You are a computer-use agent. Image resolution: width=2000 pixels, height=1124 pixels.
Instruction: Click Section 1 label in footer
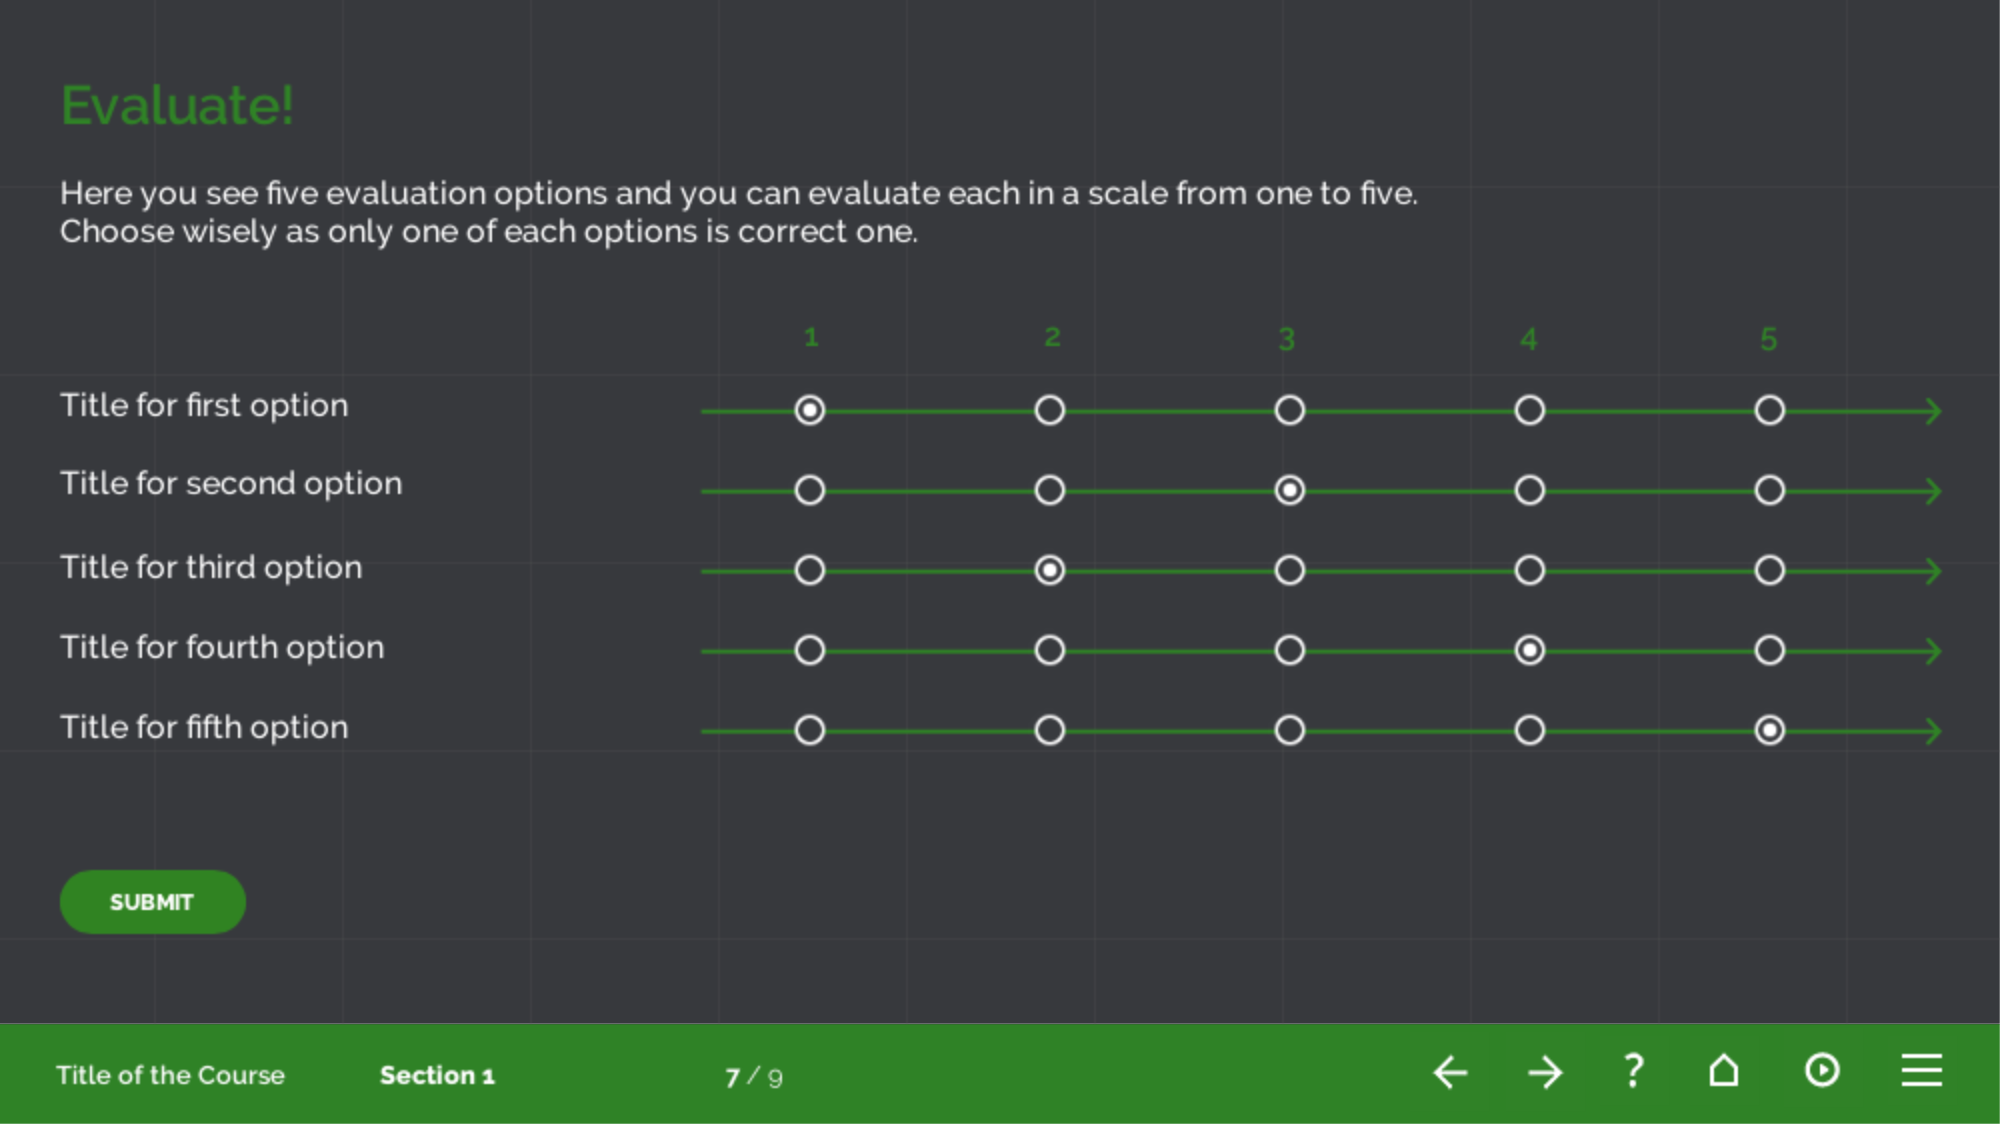point(437,1075)
